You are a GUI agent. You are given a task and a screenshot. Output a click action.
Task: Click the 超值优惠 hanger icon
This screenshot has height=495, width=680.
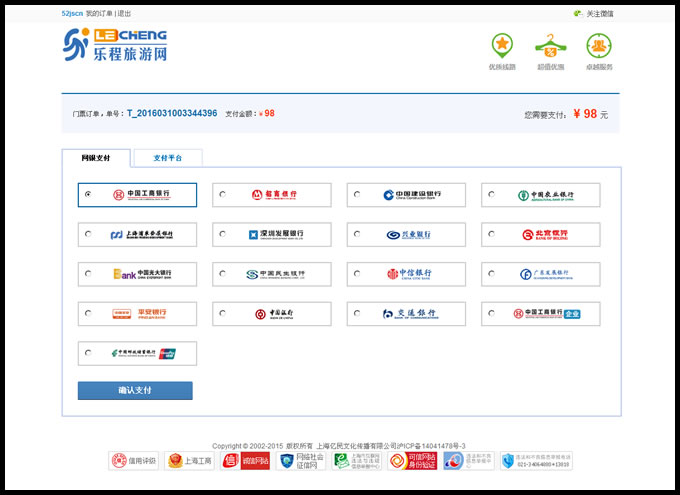tap(550, 45)
